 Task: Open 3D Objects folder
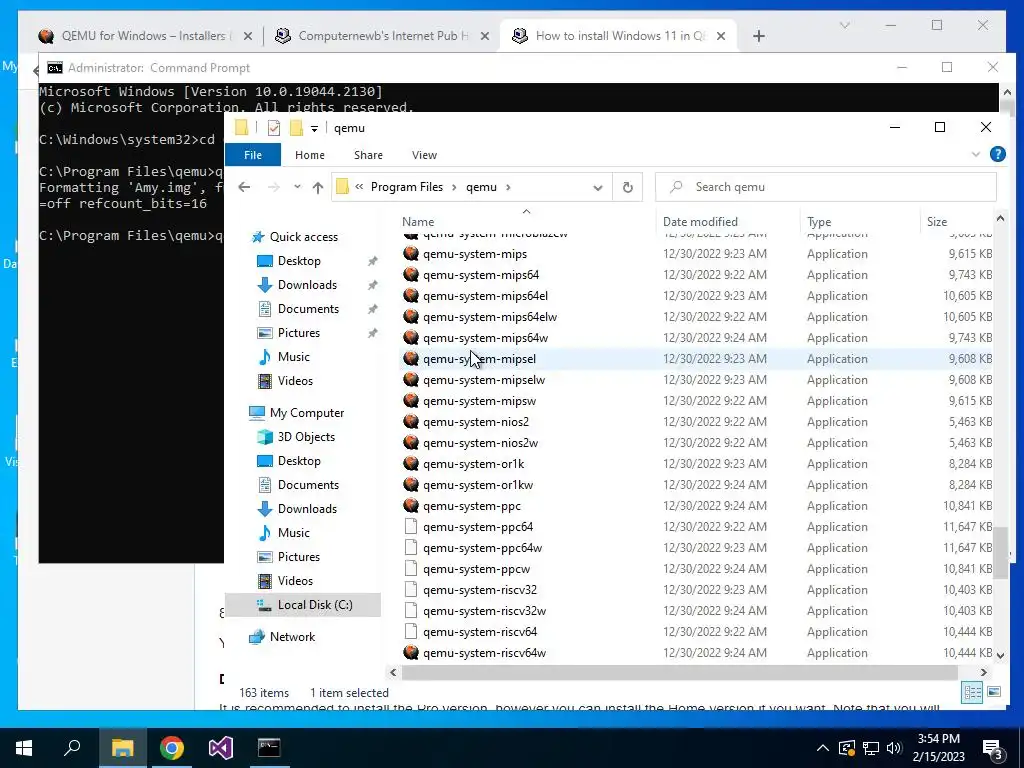[x=306, y=437]
